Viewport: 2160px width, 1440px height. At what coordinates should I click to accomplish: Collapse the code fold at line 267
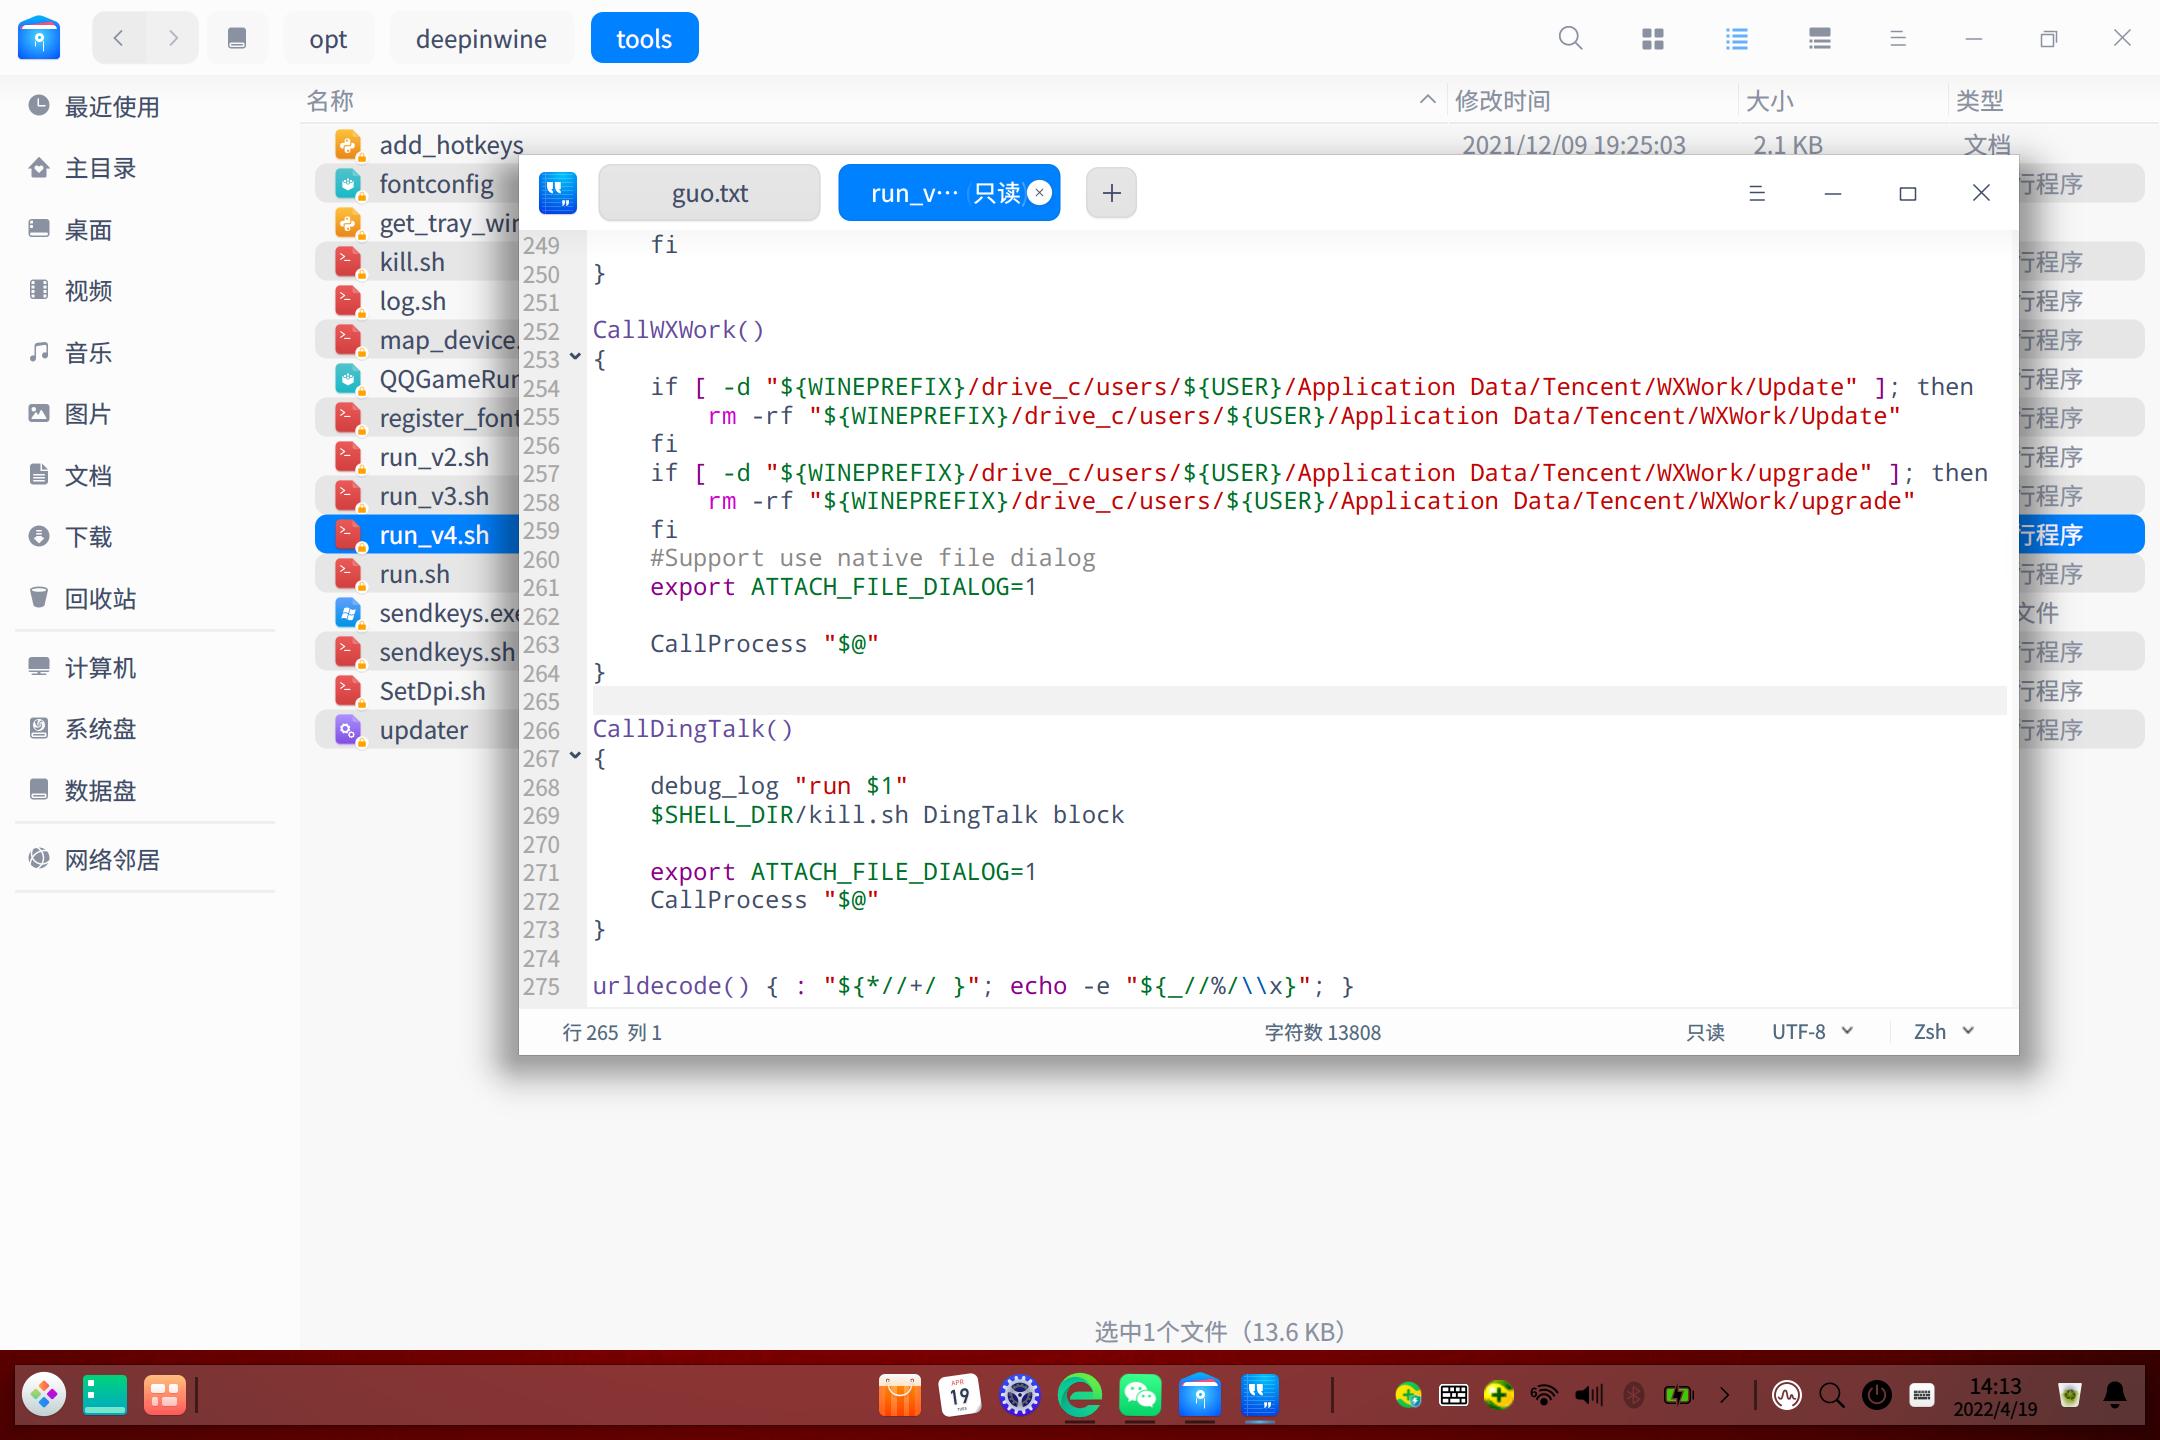[x=575, y=756]
